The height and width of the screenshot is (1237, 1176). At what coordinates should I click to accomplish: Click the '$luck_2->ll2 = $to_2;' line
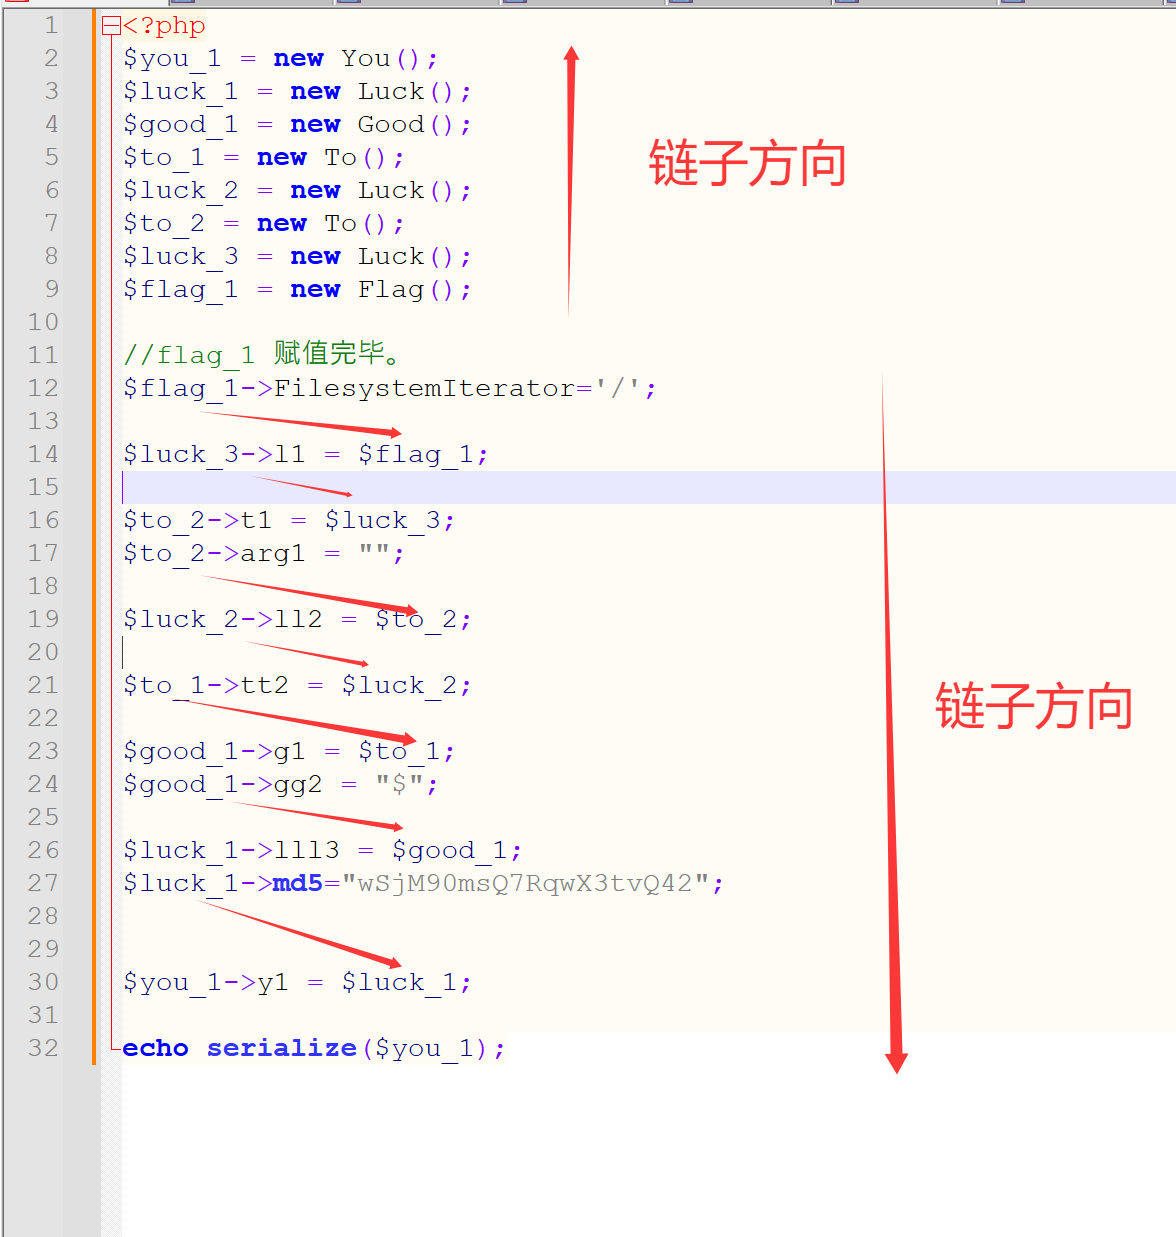coord(297,620)
